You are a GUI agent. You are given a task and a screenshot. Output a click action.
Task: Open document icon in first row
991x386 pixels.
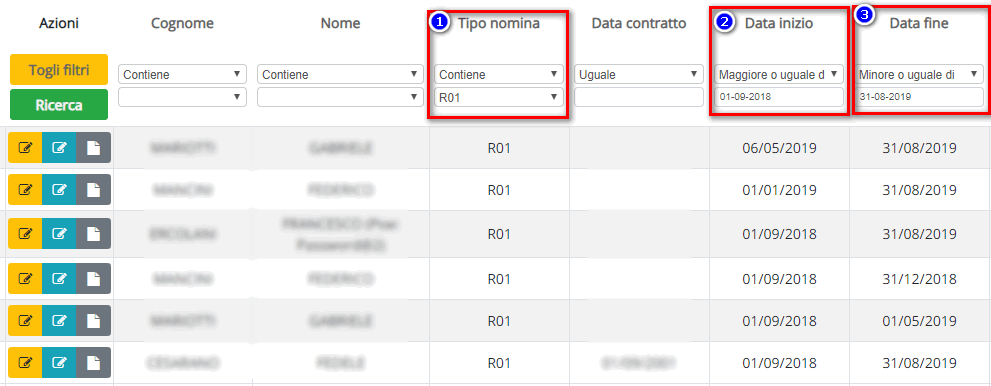pos(94,148)
